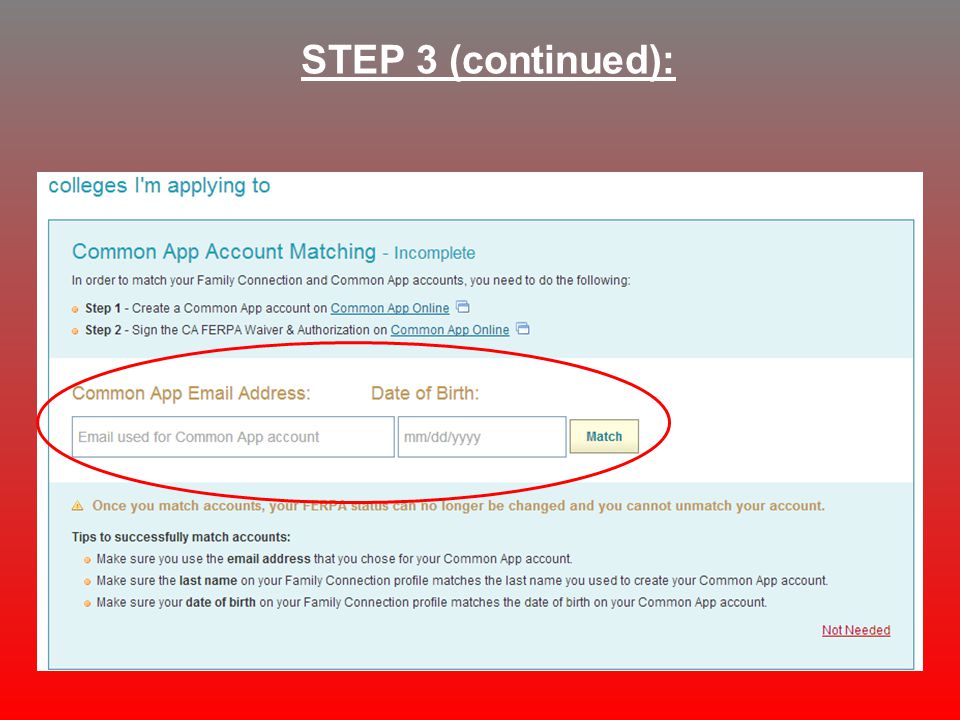This screenshot has height=720, width=960.
Task: Click the 'Common App Email Address:' label
Action: 191,393
